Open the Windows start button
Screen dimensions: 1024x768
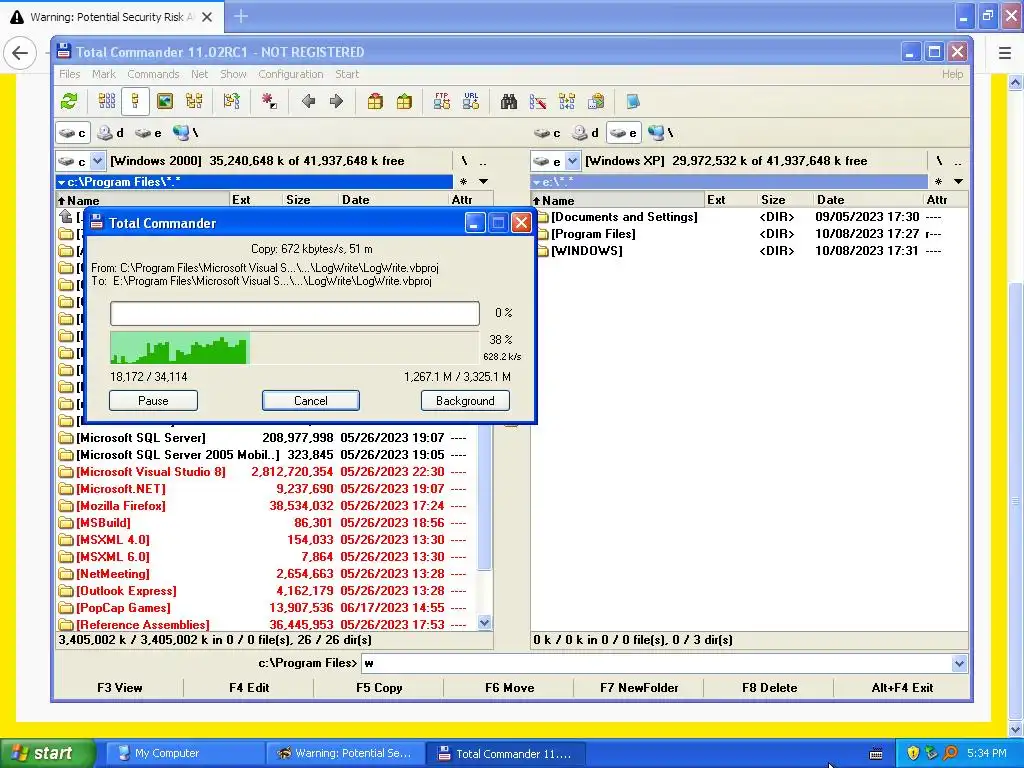(47, 753)
